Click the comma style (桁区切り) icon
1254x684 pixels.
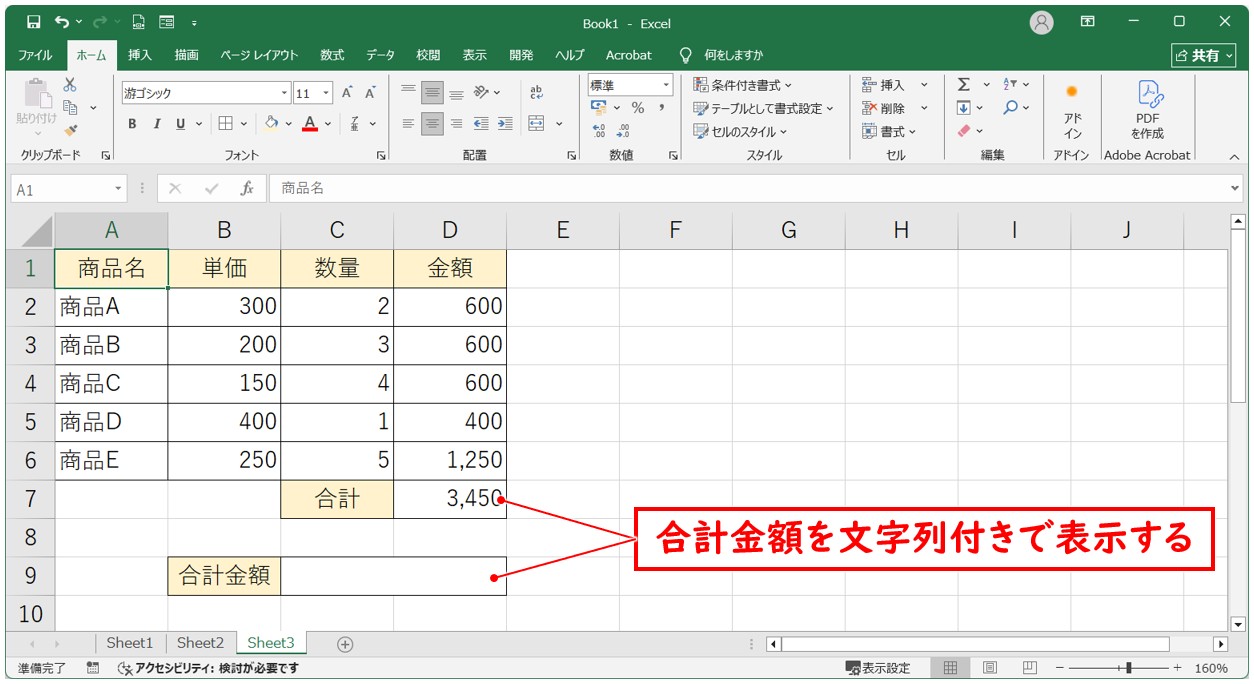(x=661, y=107)
